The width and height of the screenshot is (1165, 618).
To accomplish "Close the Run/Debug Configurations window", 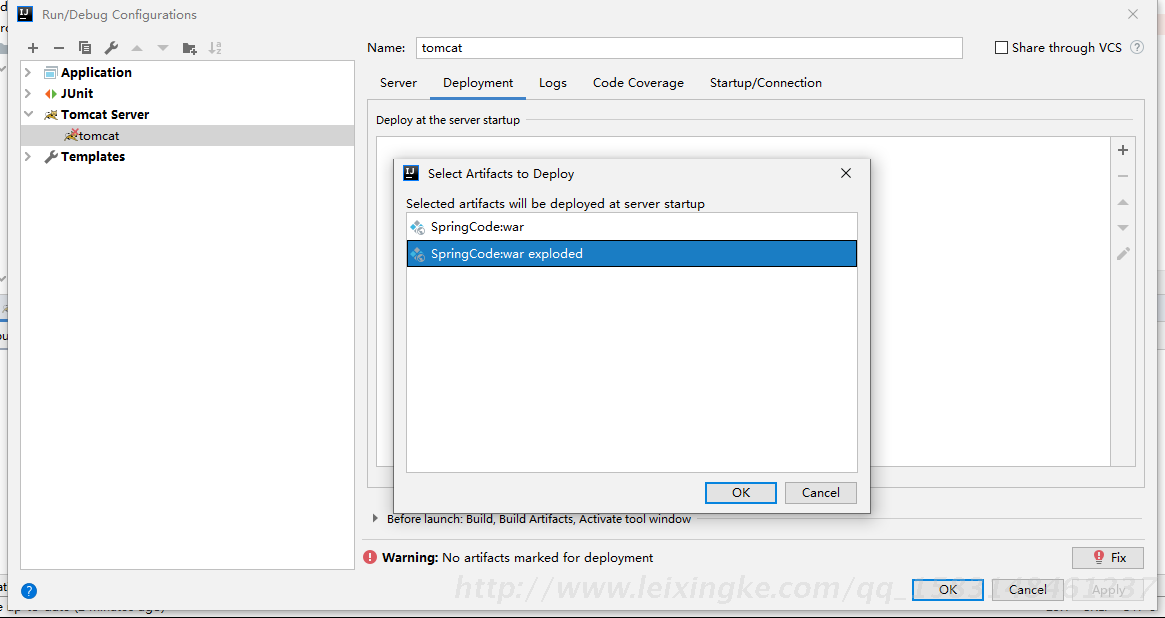I will pyautogui.click(x=1133, y=14).
